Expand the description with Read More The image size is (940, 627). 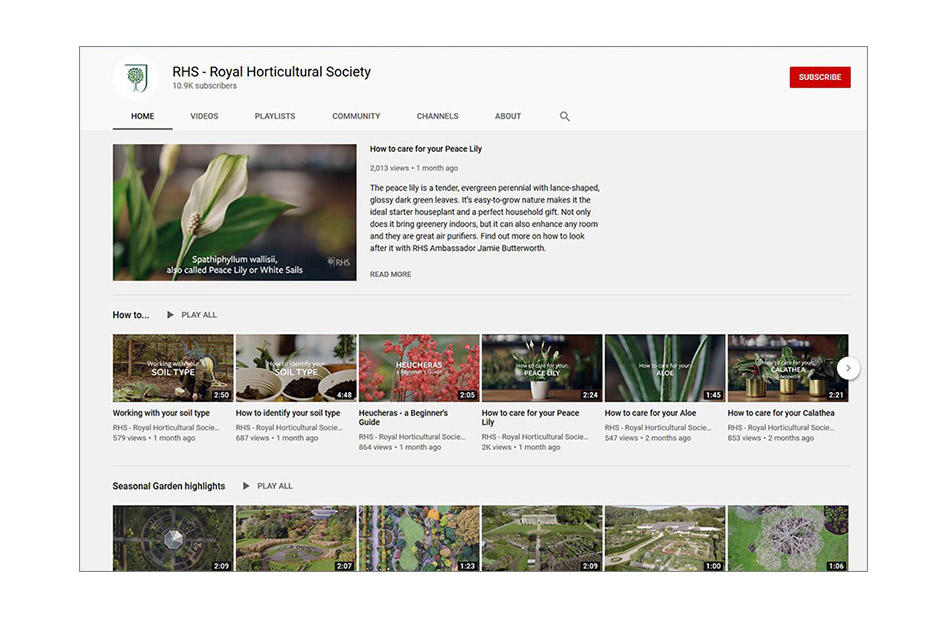click(x=390, y=274)
